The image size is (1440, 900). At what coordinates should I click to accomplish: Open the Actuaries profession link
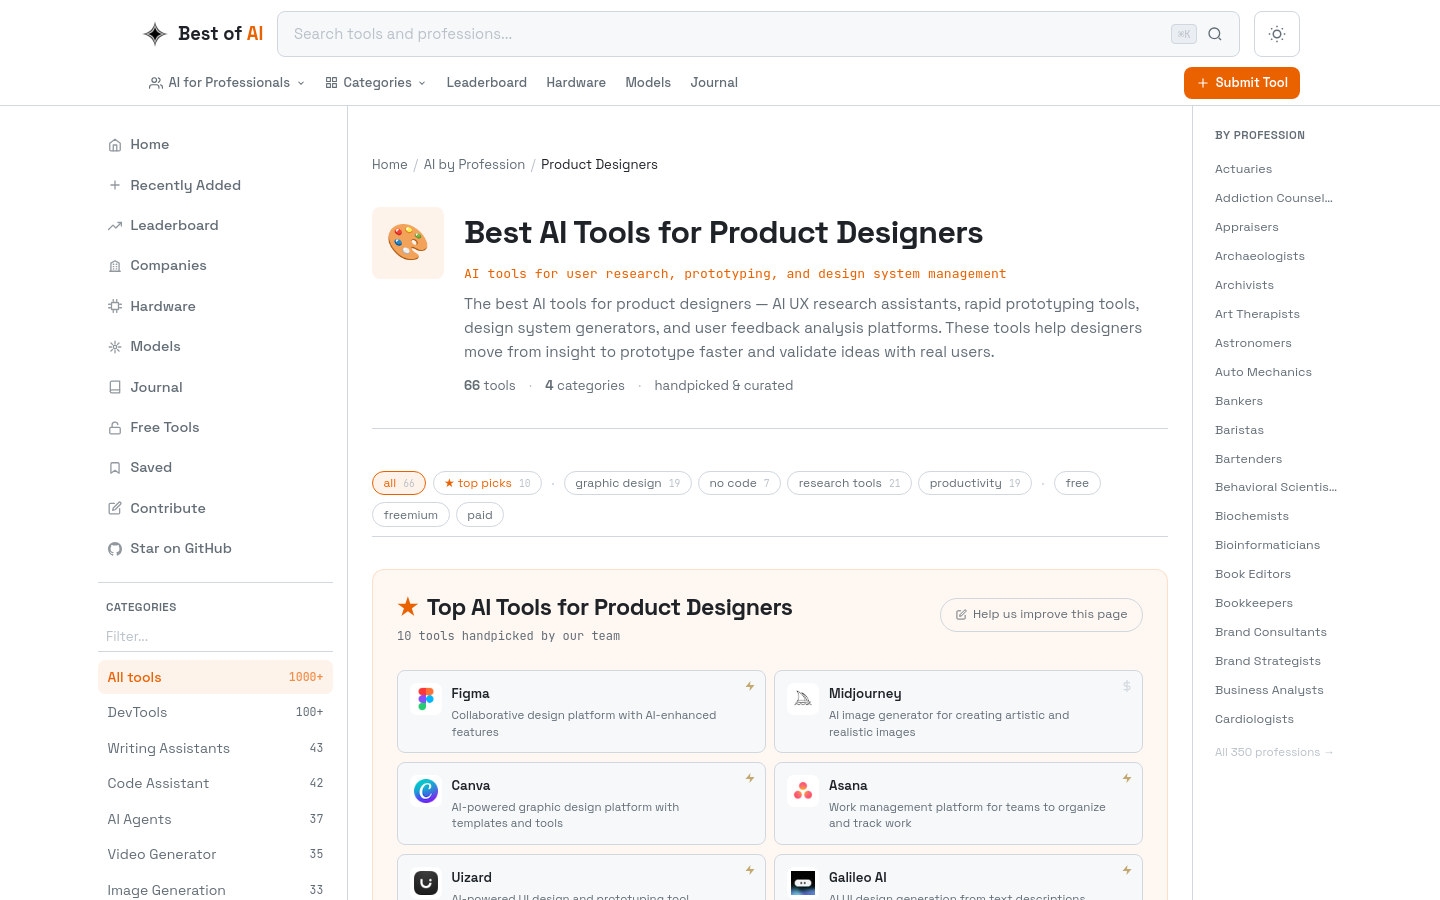pos(1244,169)
